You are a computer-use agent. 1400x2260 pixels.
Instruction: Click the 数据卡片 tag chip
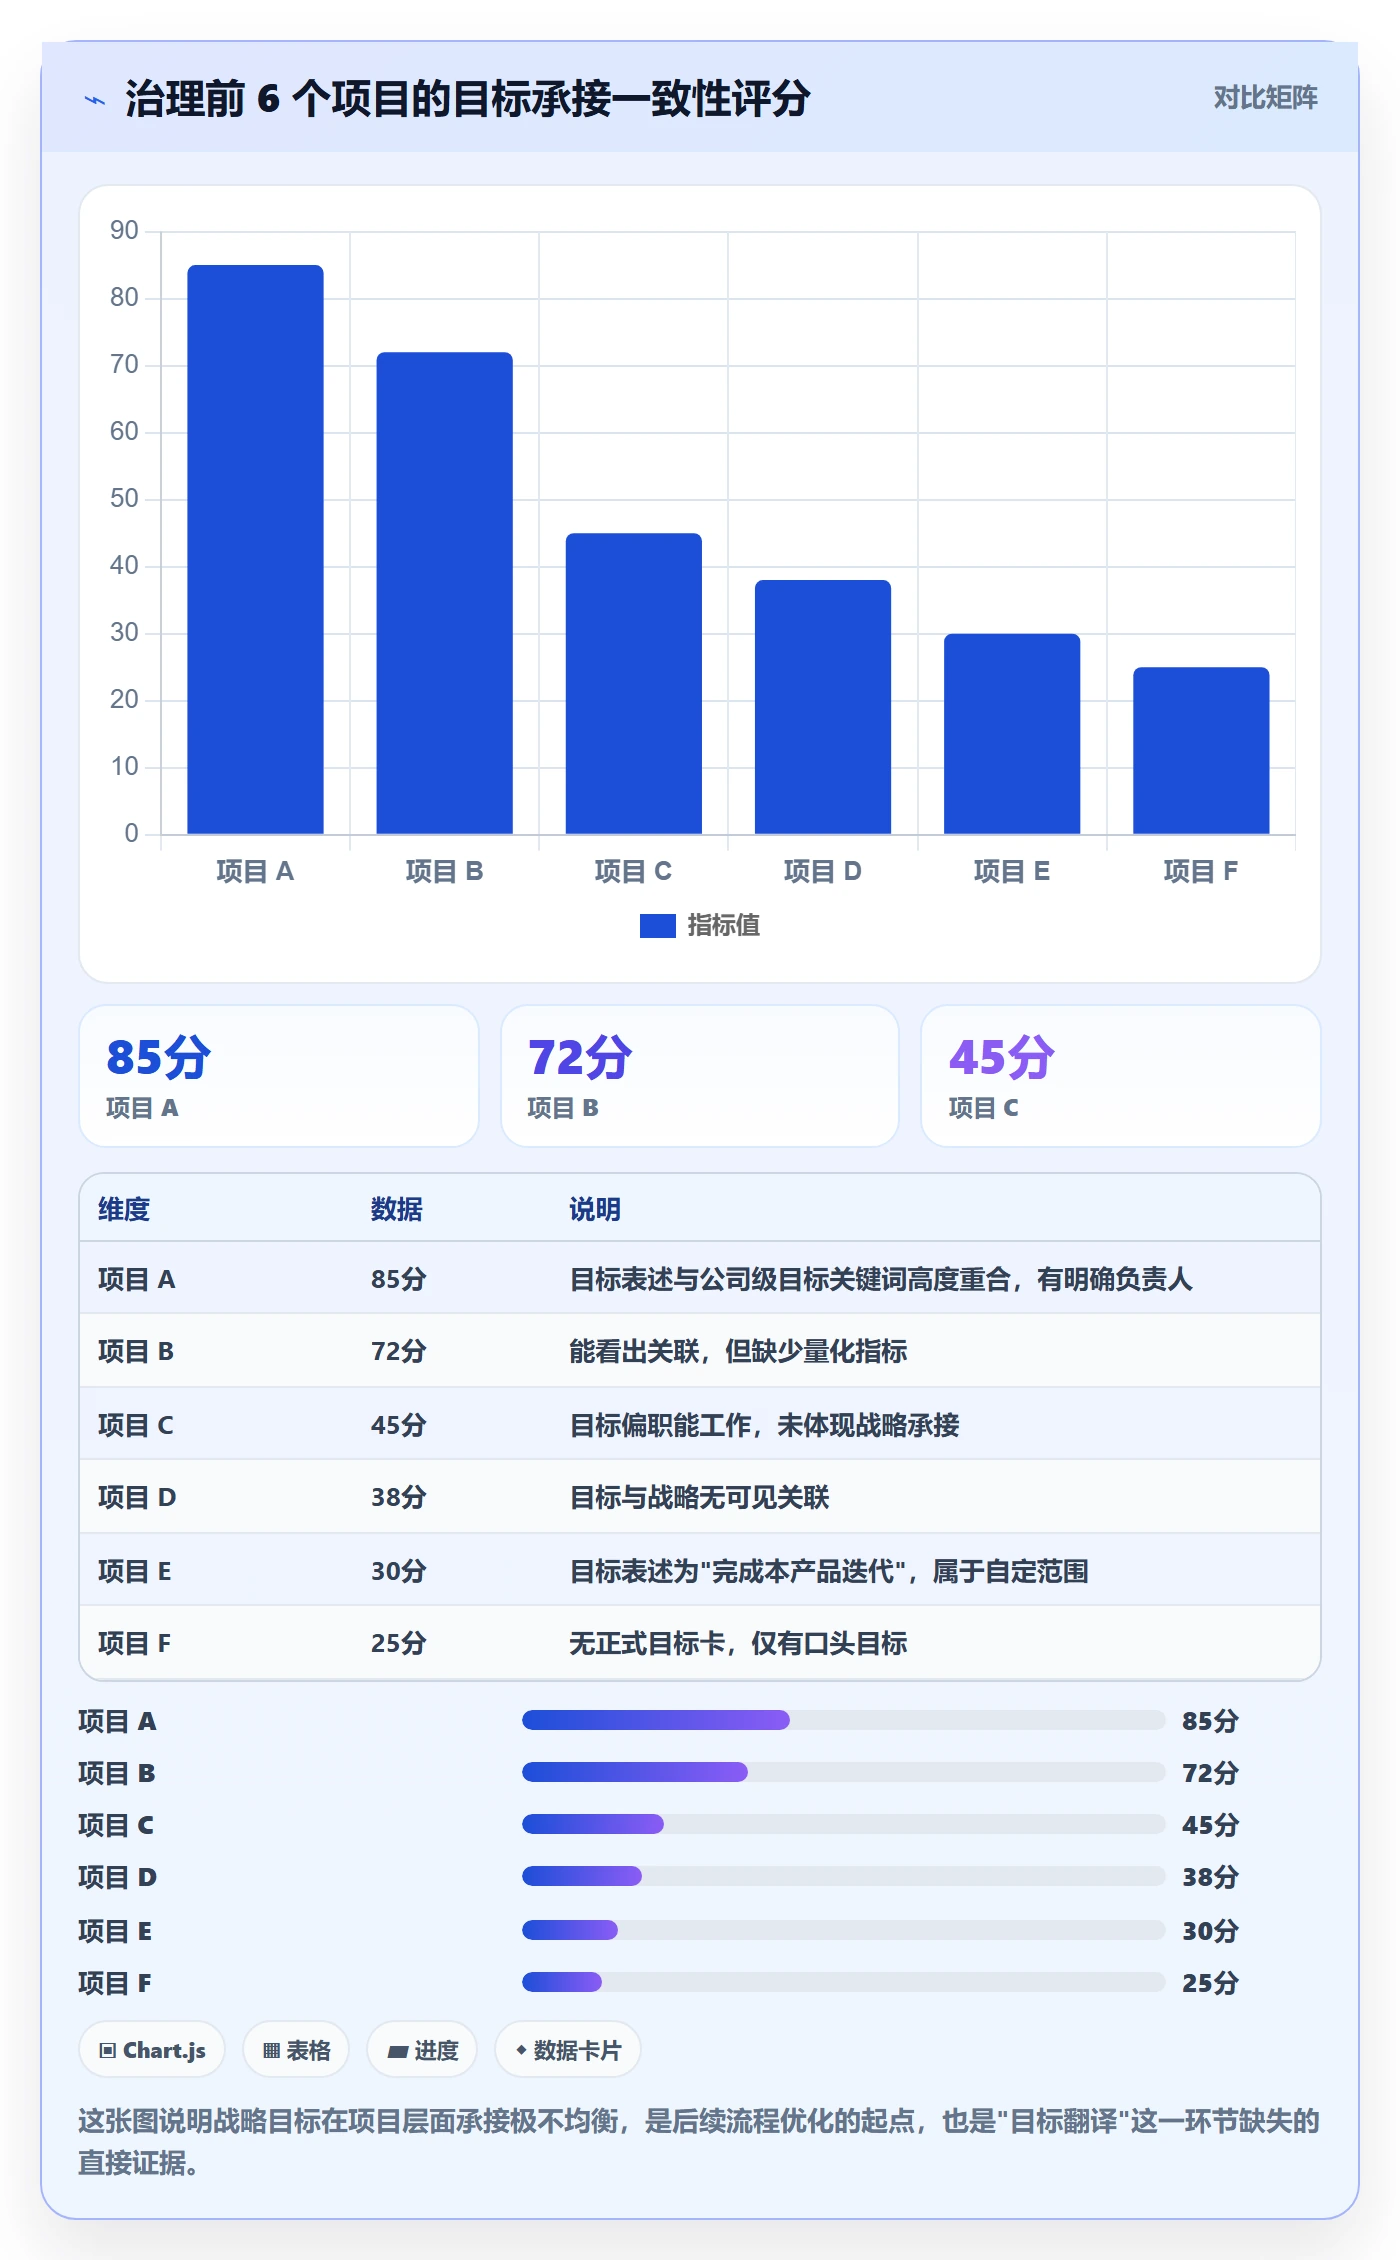coord(568,2050)
